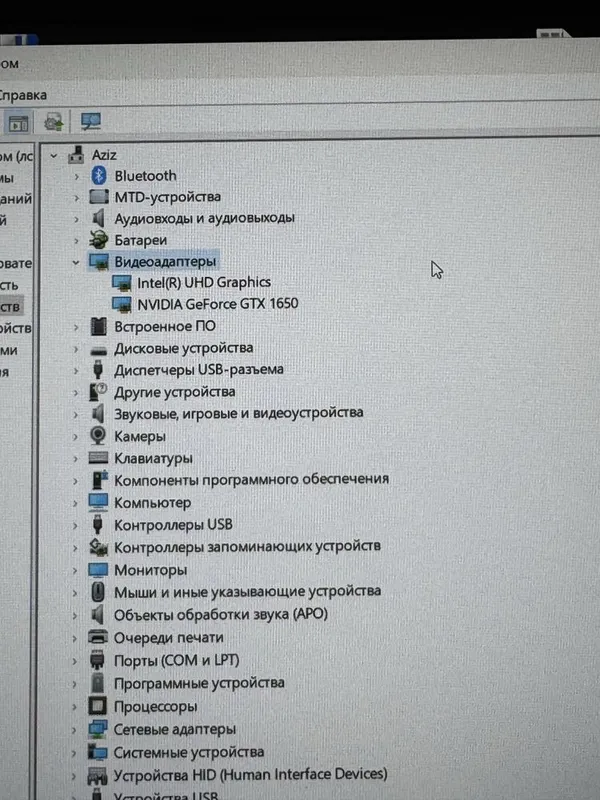Screen dimensions: 600x800
Task: Click the Порты (COM и LPT) port icon
Action: (97, 660)
